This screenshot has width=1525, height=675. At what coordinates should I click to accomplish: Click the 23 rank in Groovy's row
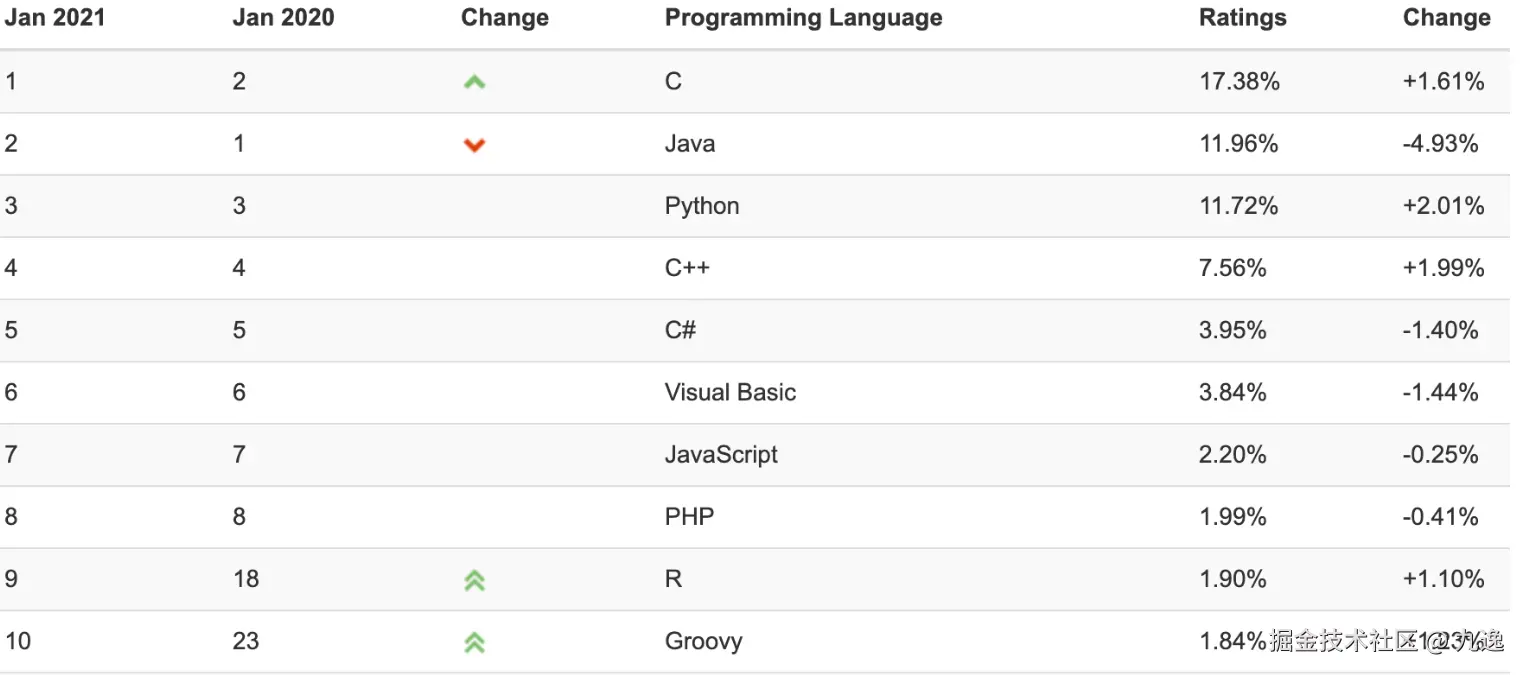[246, 641]
